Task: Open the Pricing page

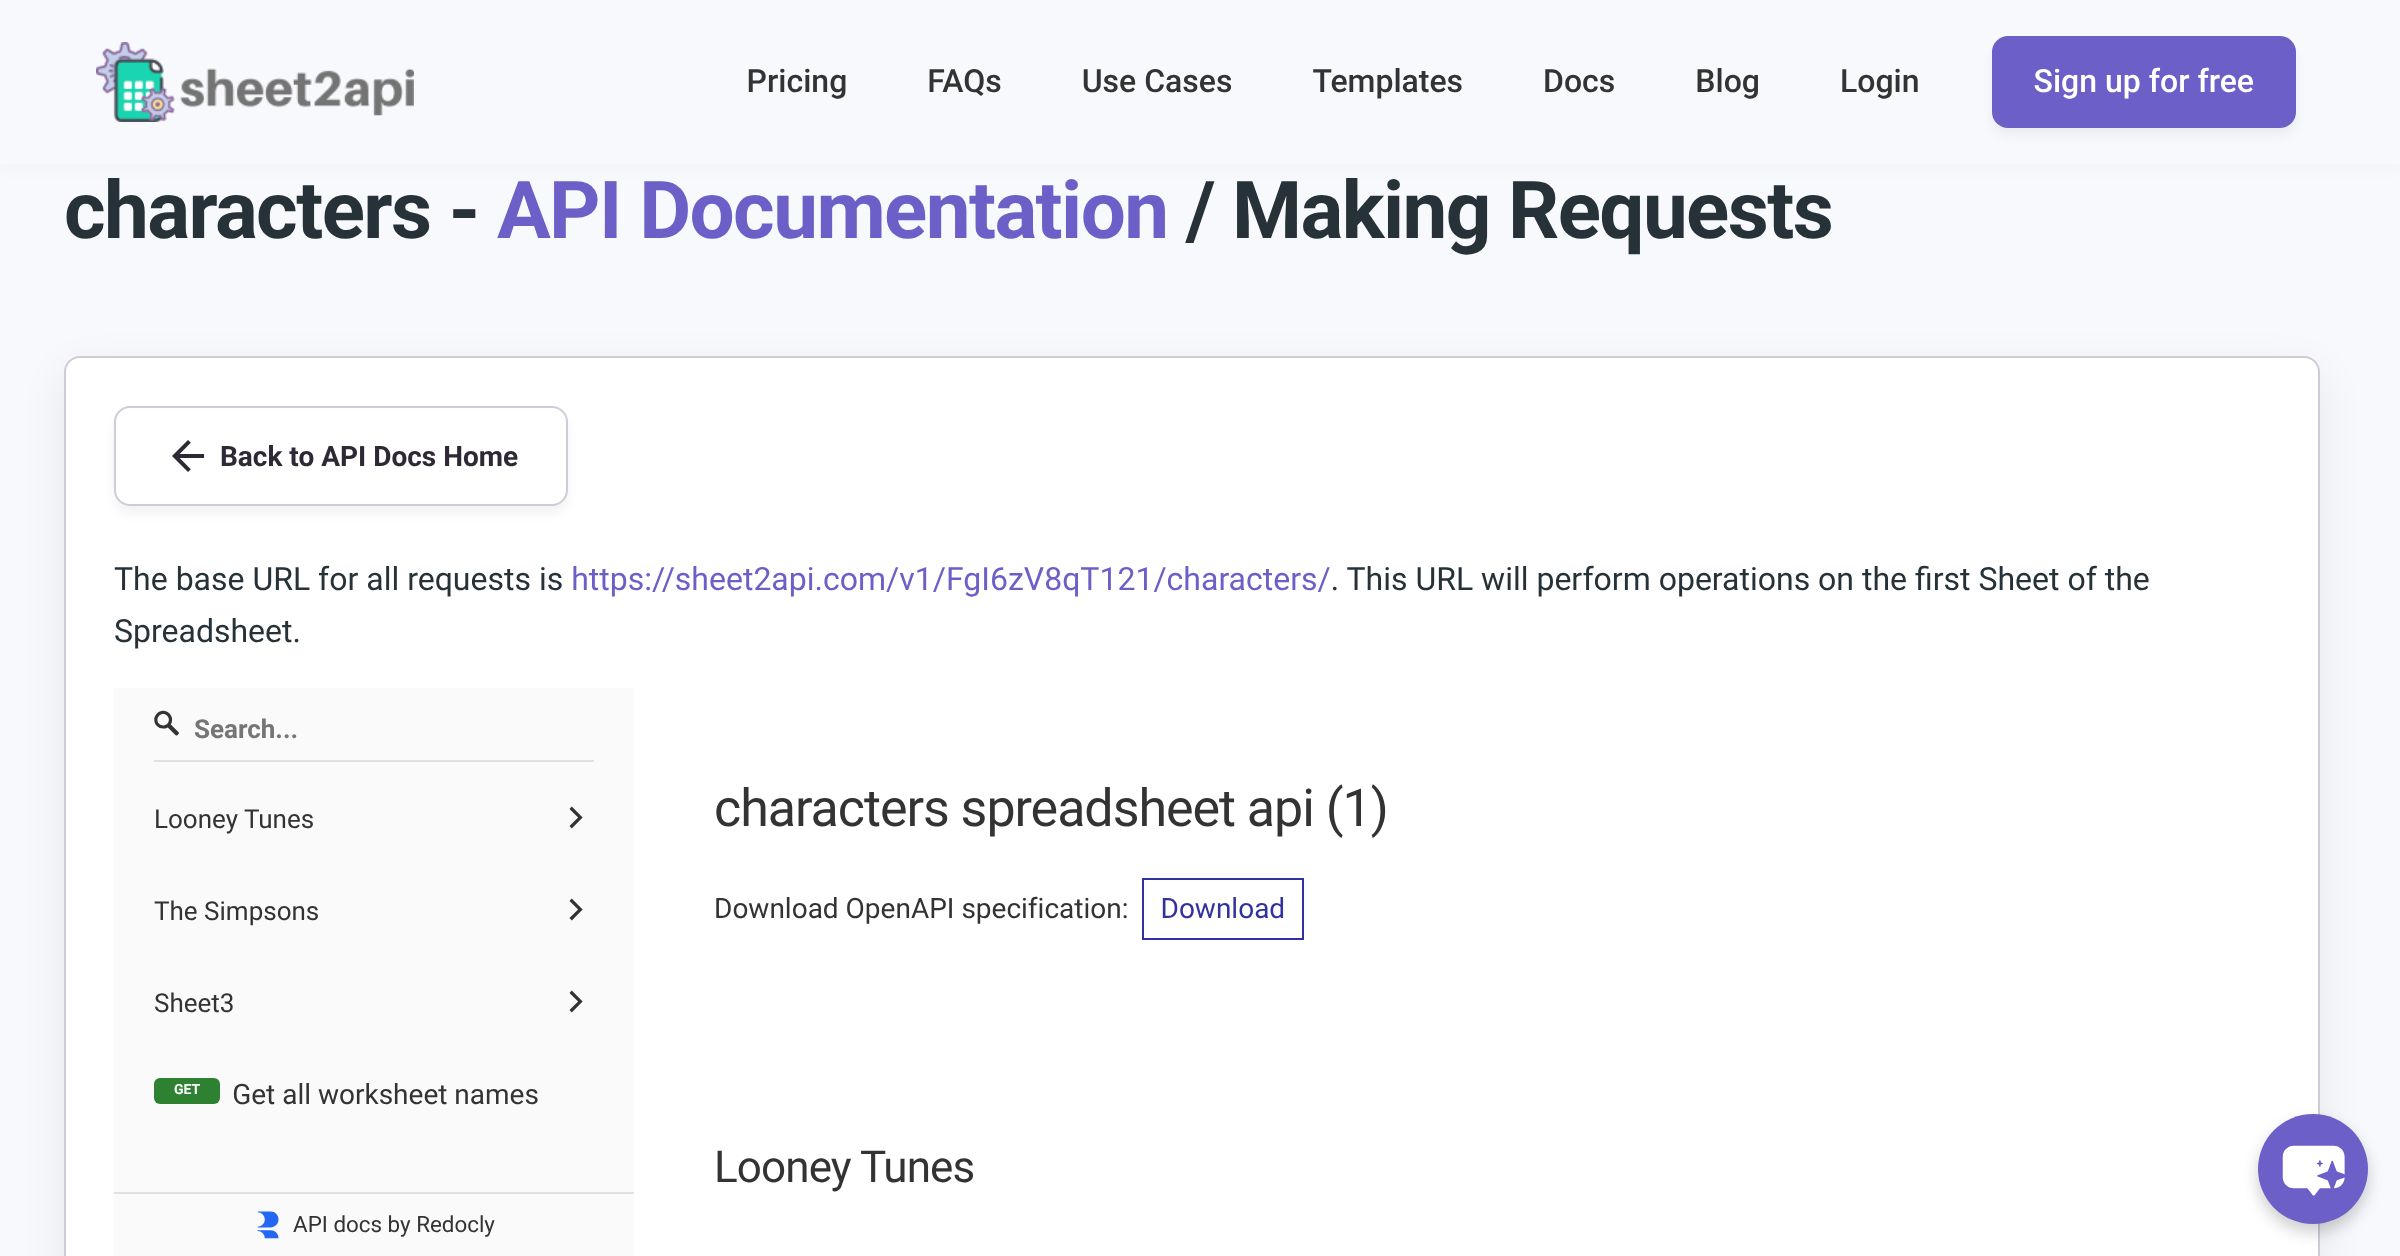Action: point(796,81)
